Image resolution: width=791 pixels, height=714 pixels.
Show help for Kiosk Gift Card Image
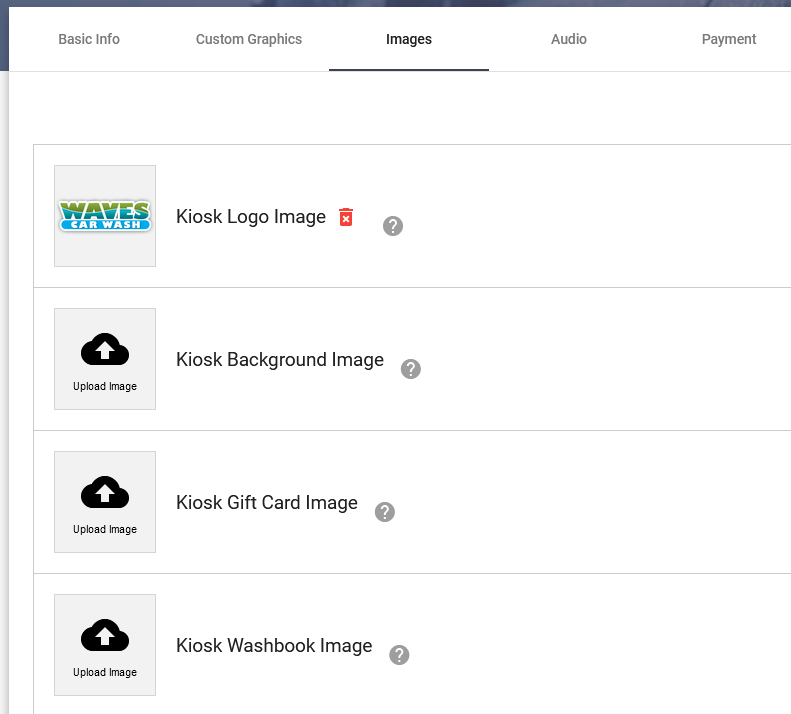coord(384,512)
